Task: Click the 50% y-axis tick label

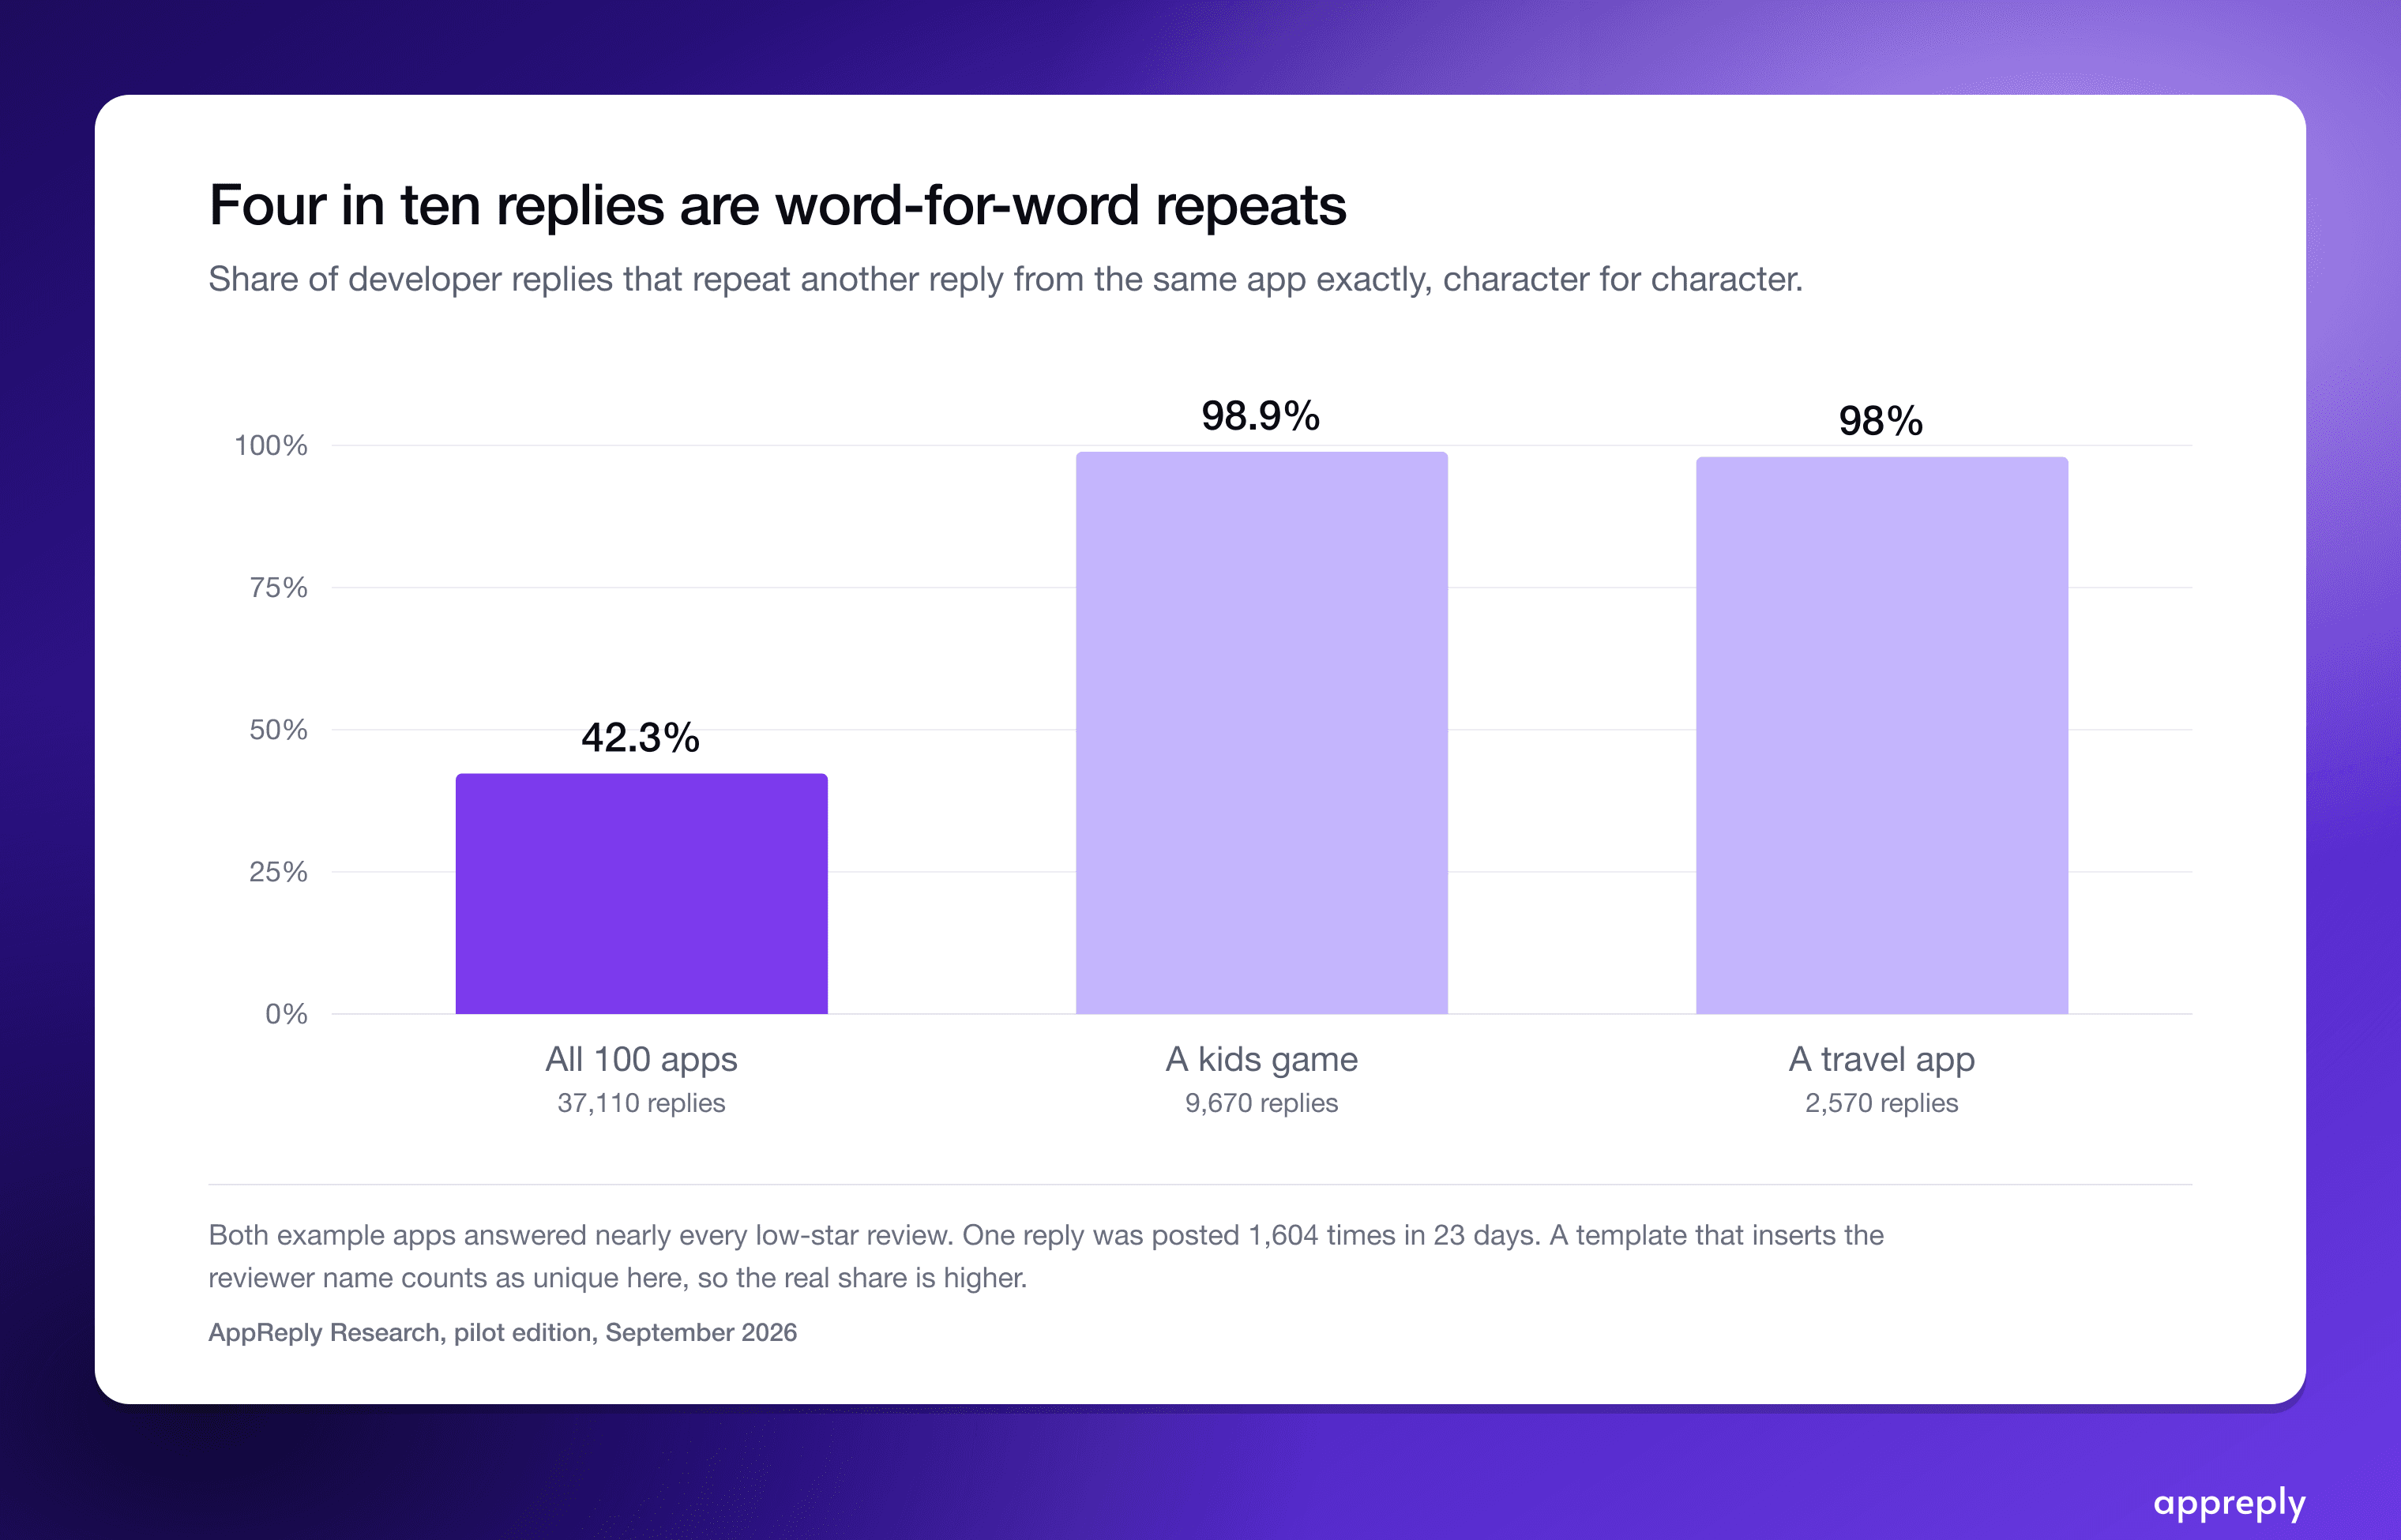Action: pyautogui.click(x=278, y=730)
